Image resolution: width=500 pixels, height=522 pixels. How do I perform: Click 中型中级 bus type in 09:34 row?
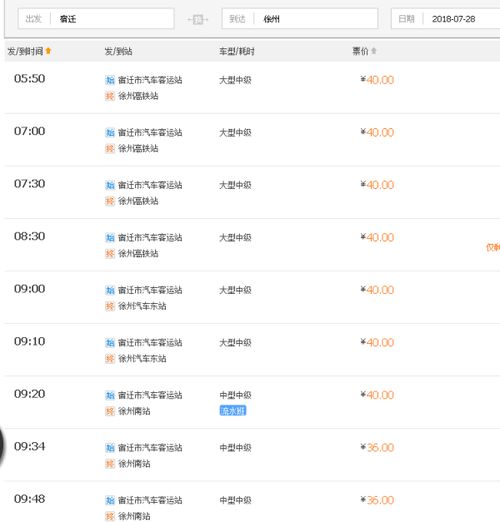pyautogui.click(x=235, y=448)
